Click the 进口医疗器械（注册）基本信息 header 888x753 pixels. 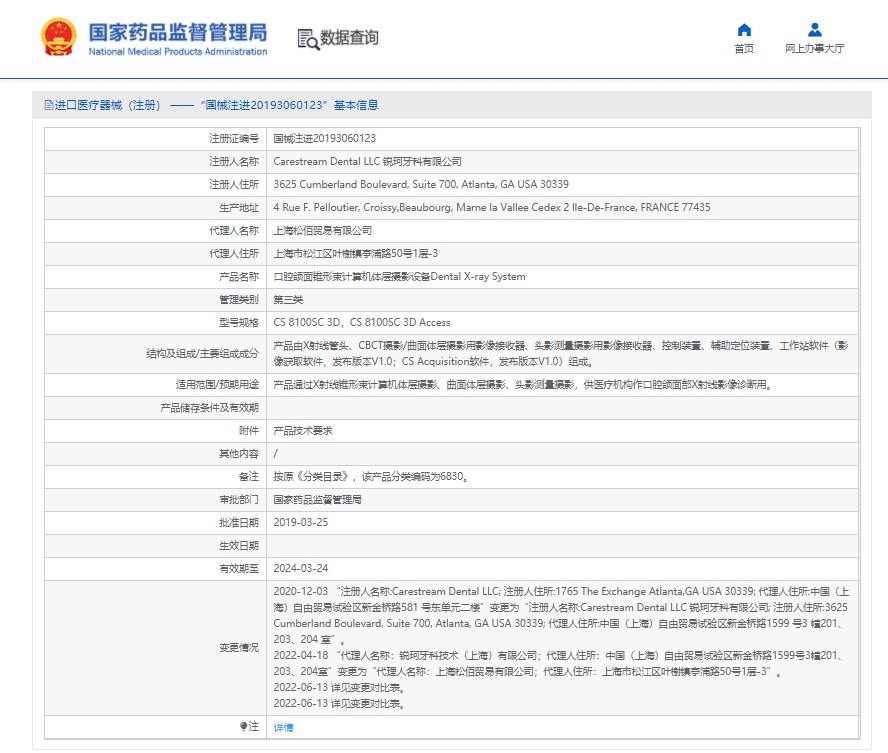(212, 105)
